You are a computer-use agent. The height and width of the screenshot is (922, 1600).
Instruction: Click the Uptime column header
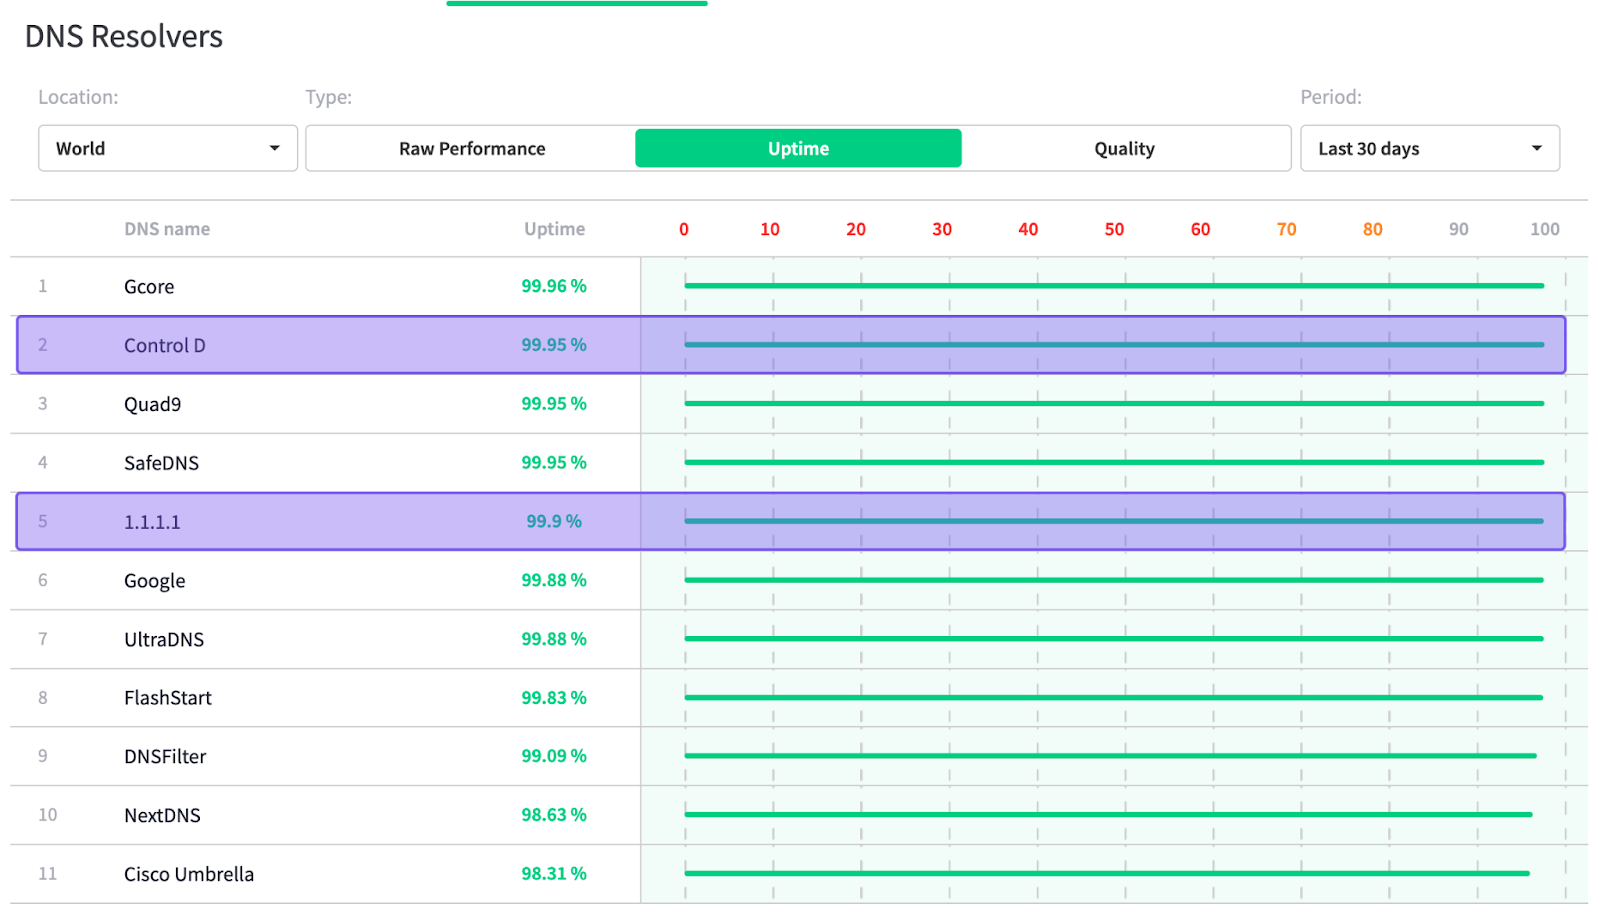554,229
